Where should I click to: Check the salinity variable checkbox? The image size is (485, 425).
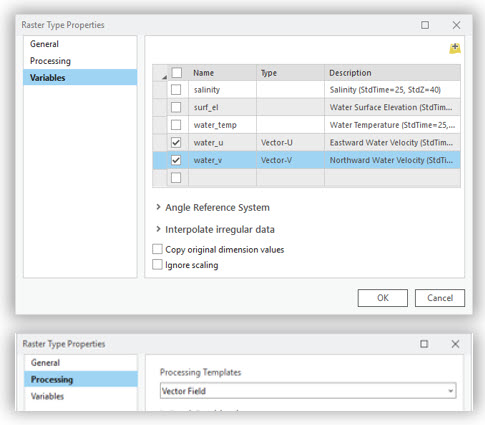coord(176,90)
